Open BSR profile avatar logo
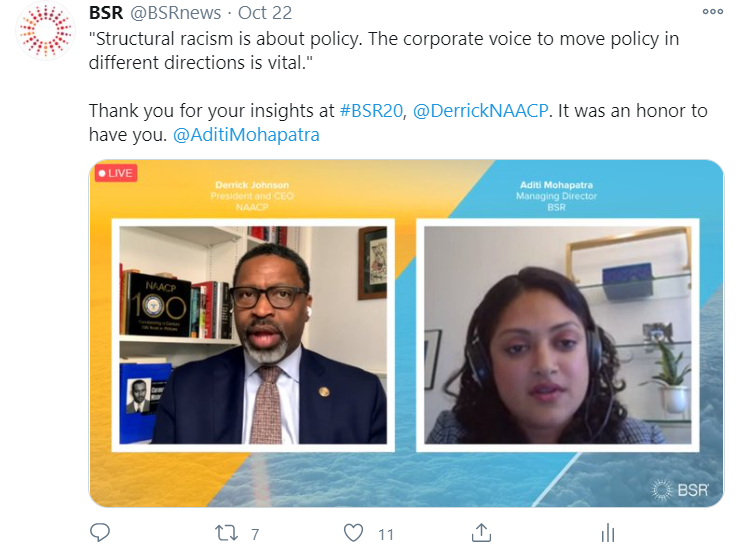744x553 pixels. click(46, 31)
